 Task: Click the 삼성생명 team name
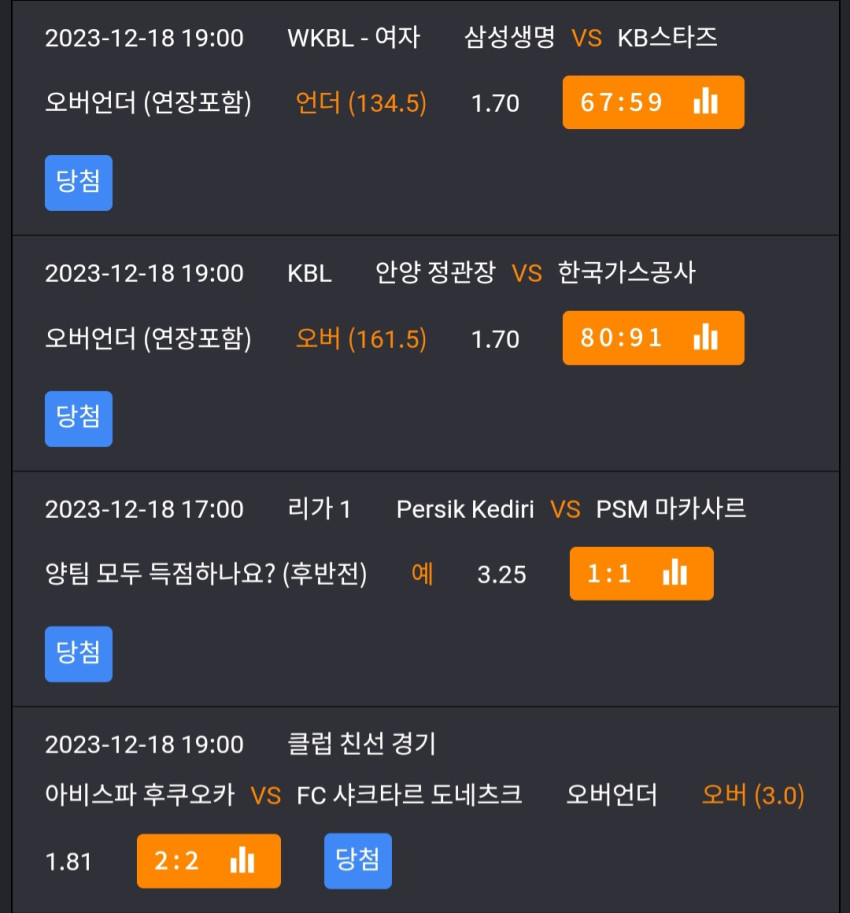point(509,38)
